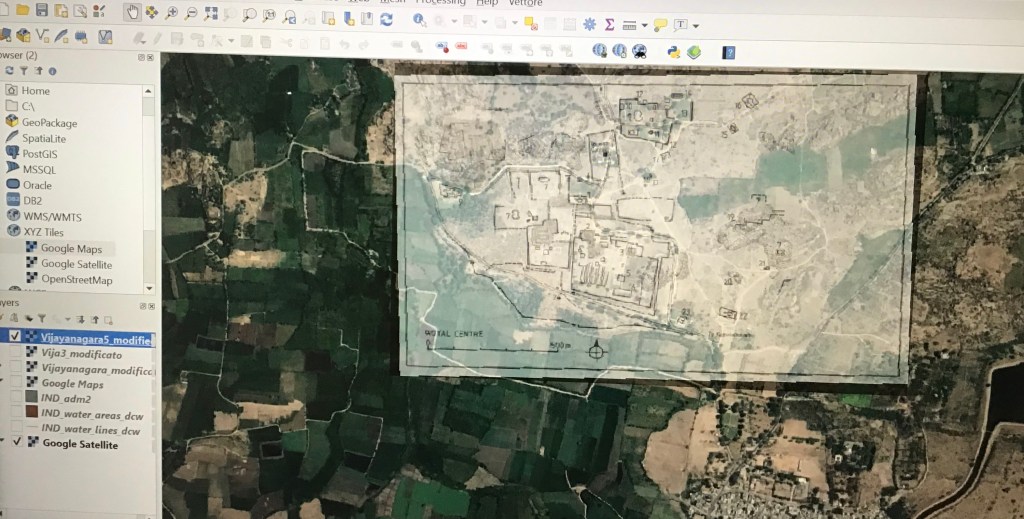Image resolution: width=1024 pixels, height=519 pixels.
Task: Click the Zoom Out magnifier tool
Action: pyautogui.click(x=191, y=14)
